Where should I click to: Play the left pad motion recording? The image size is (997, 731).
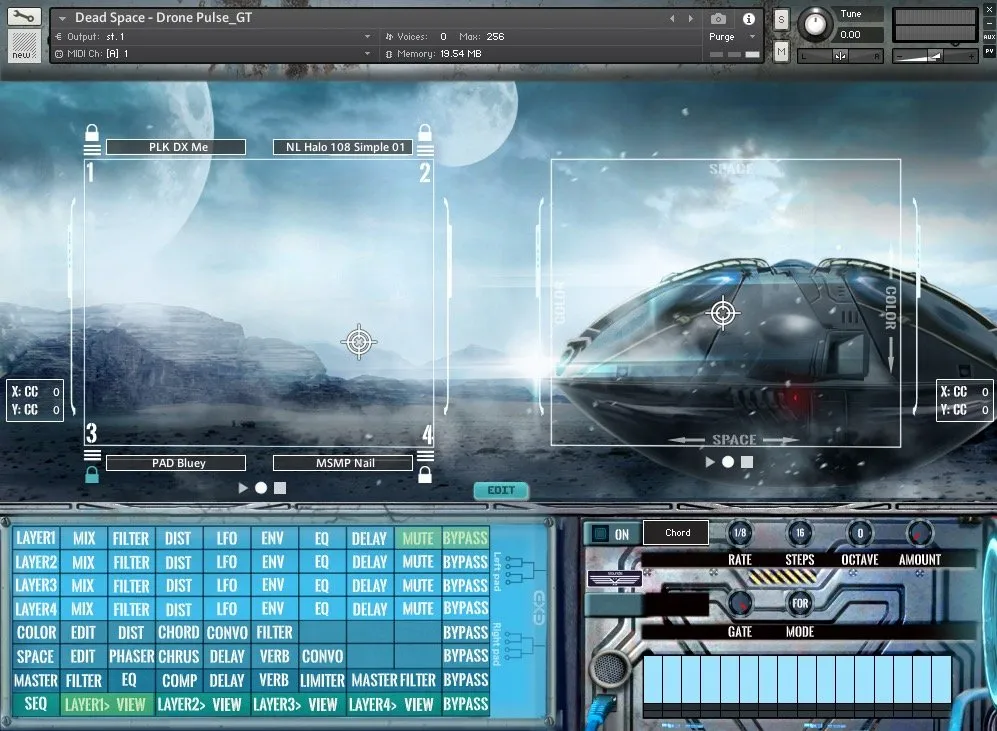242,488
